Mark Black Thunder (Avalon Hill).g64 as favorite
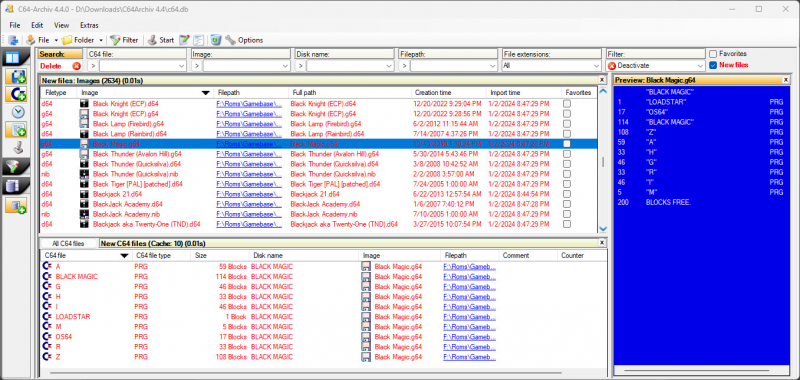This screenshot has height=380, width=800. [x=567, y=154]
